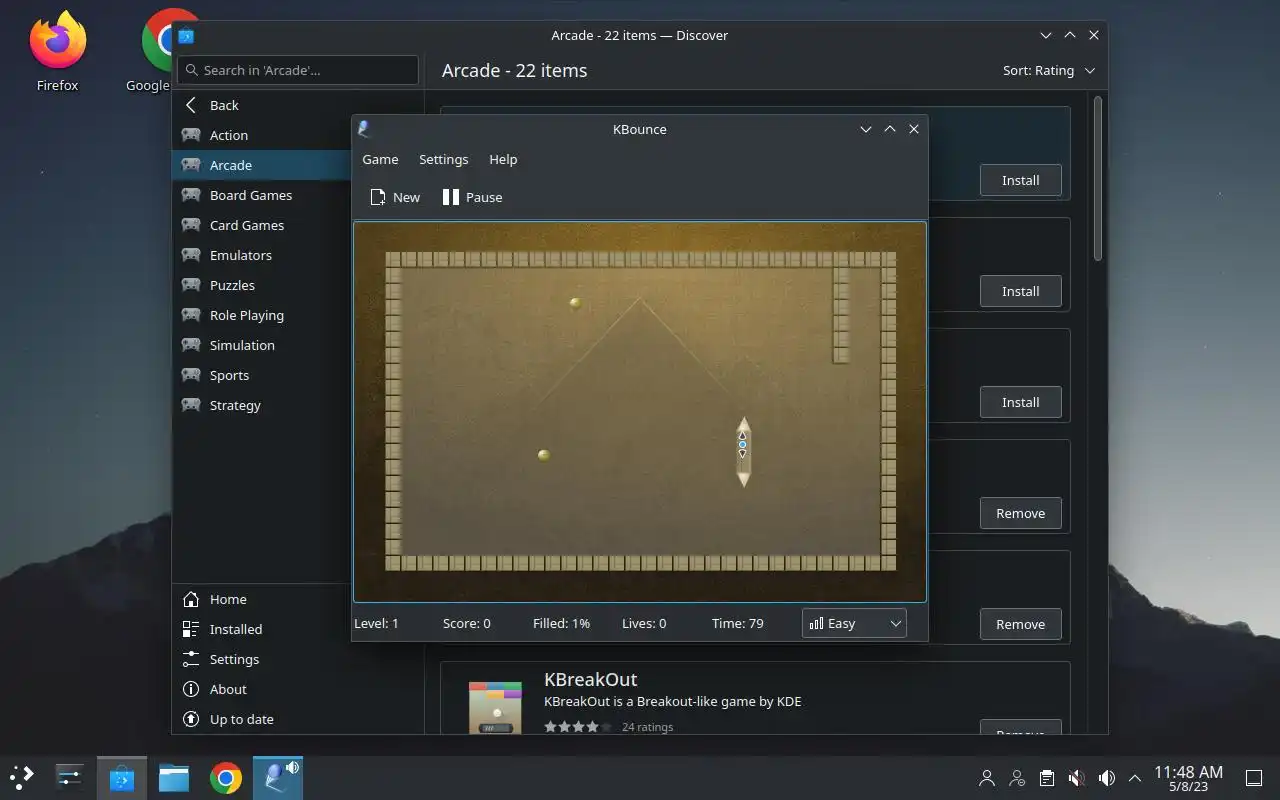
Task: Click the Lives: 0 status text
Action: coord(644,623)
